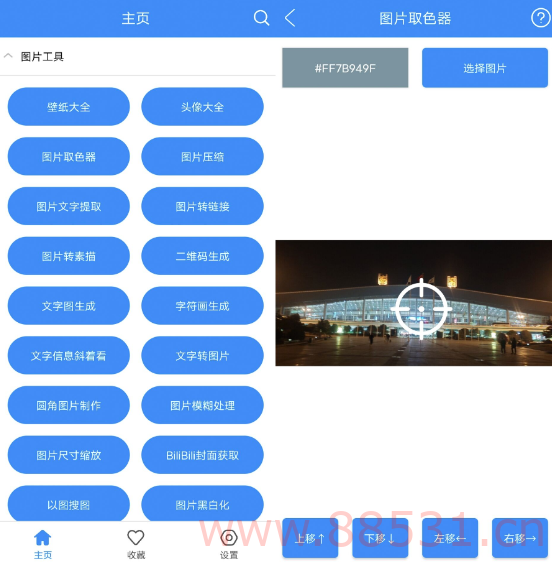Open 图片尺寸缩放 tool
Image resolution: width=552 pixels, height=562 pixels.
(x=68, y=455)
